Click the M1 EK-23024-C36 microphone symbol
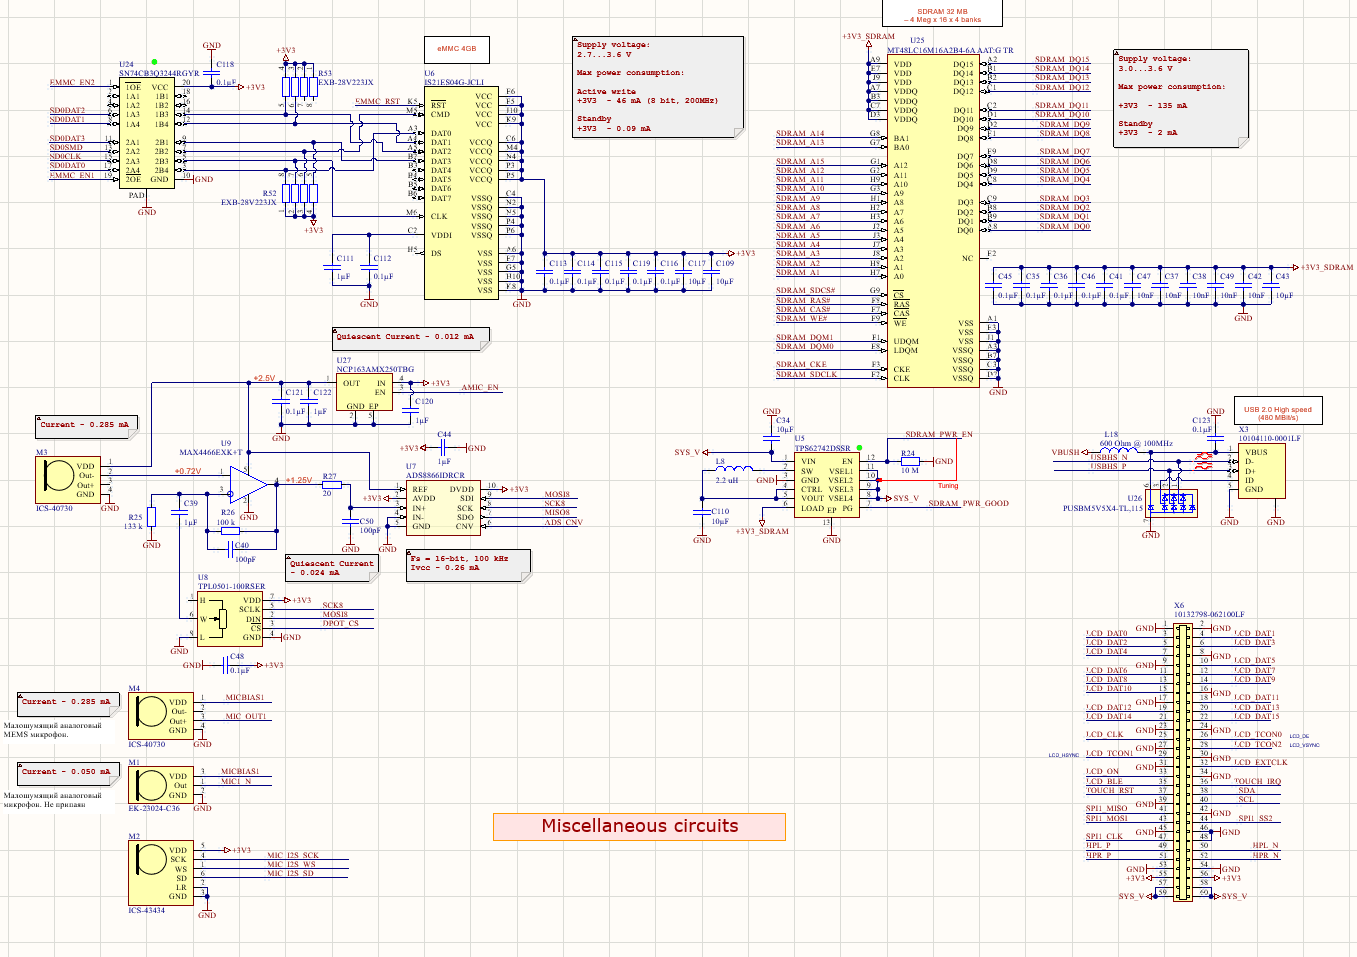 161,785
